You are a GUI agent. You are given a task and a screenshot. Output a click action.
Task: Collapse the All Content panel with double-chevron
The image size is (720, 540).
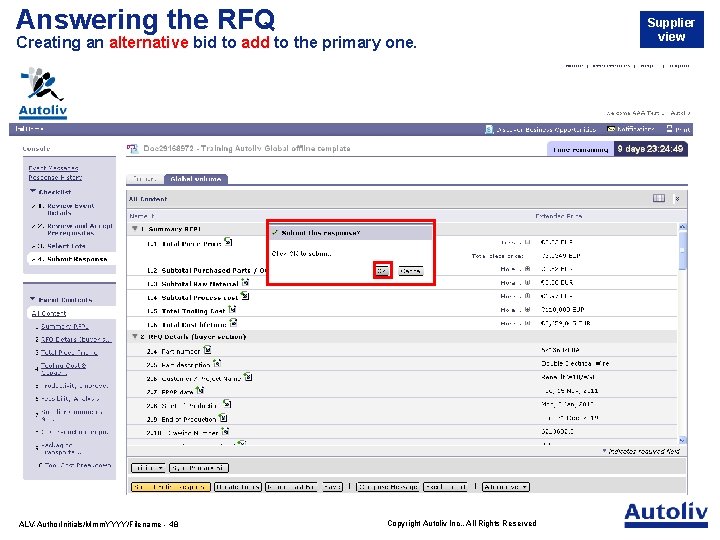(x=677, y=198)
